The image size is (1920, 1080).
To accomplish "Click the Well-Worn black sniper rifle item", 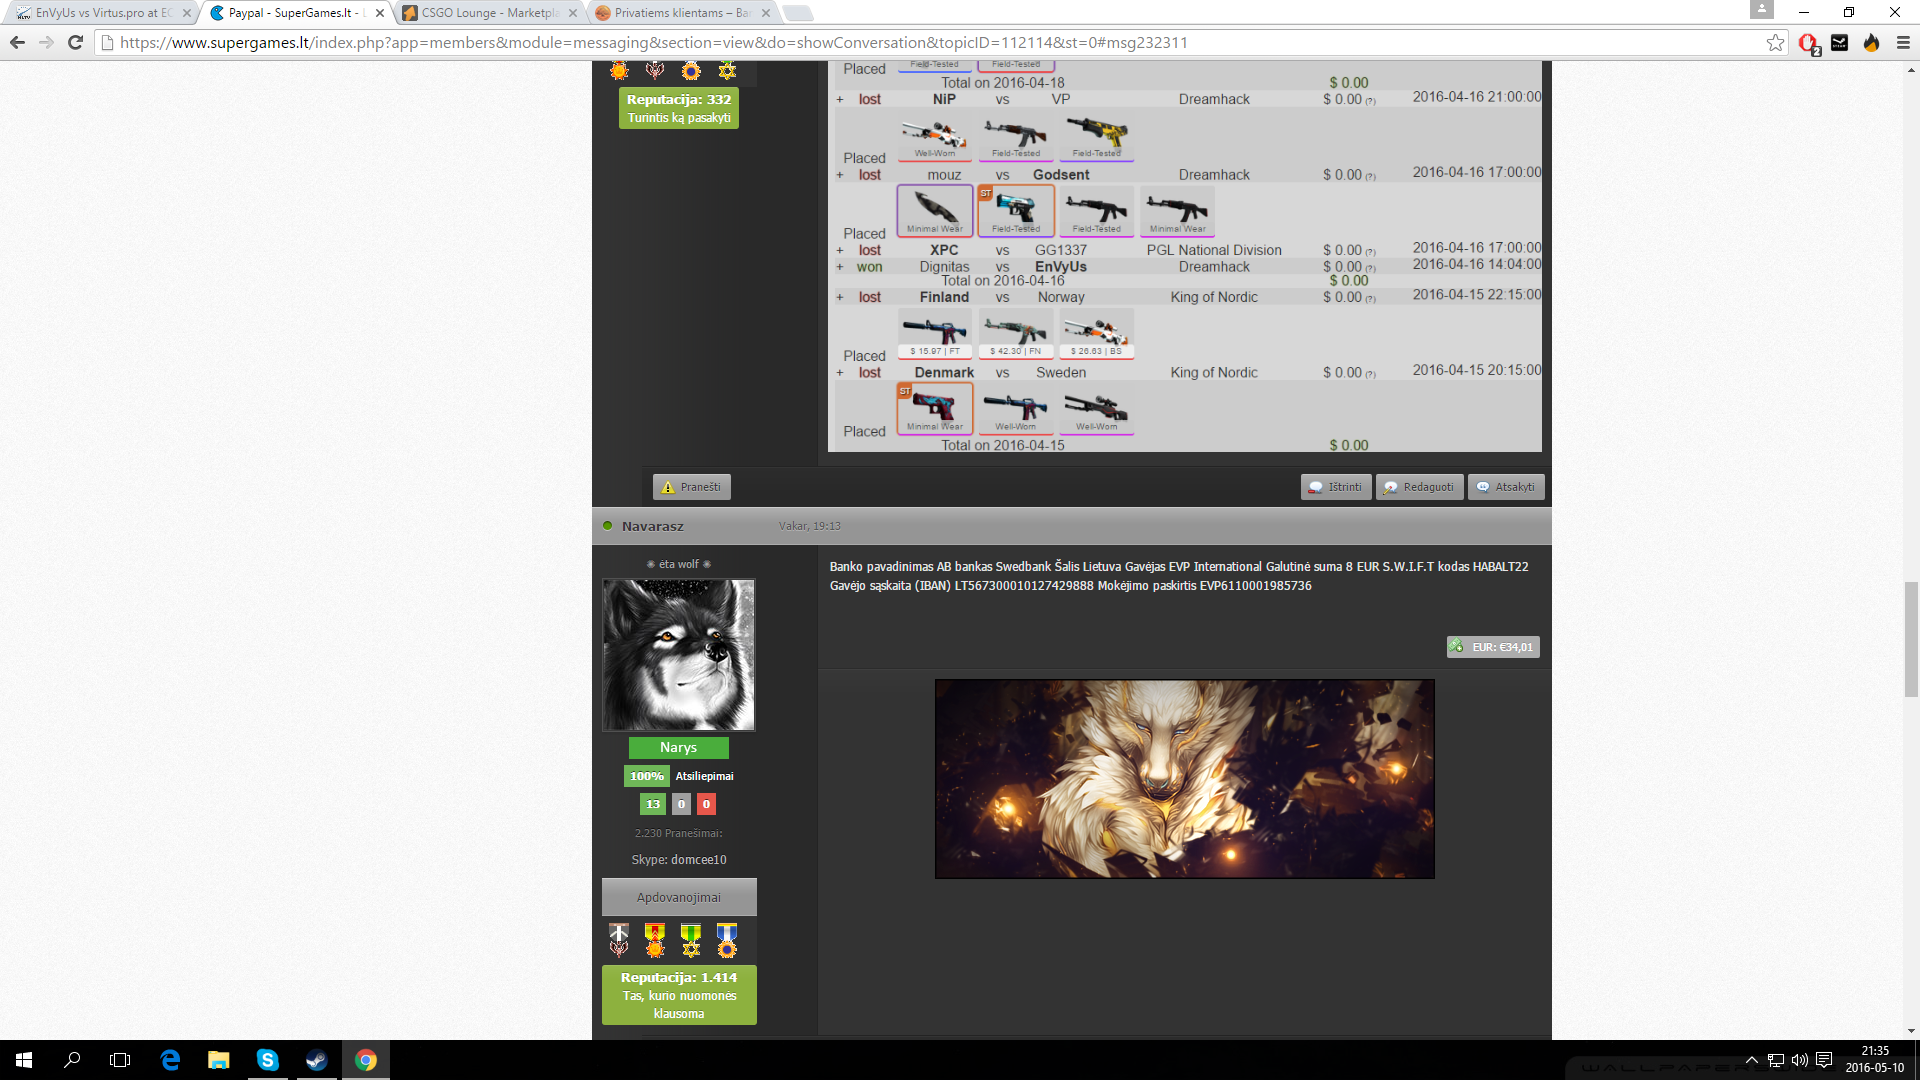I will (x=1096, y=409).
